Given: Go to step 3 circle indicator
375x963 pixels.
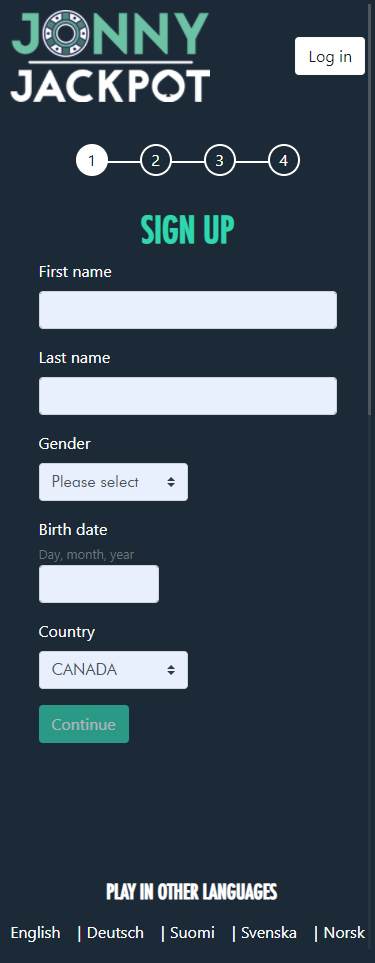Looking at the screenshot, I should 220,161.
